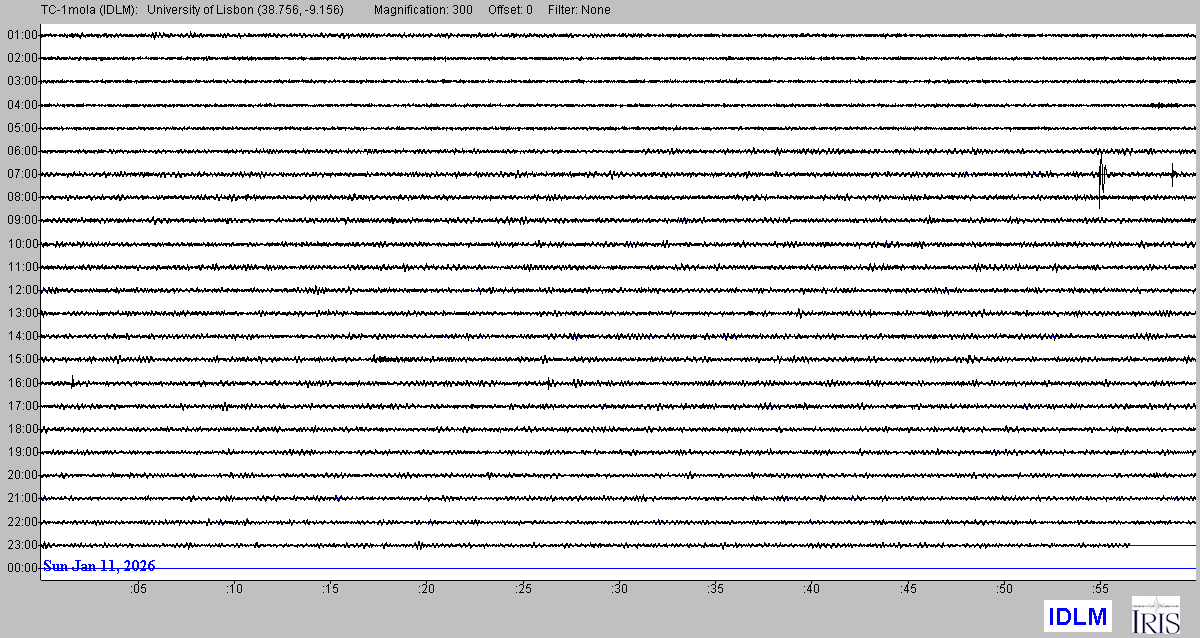Click the :05 minute axis label

(137, 589)
